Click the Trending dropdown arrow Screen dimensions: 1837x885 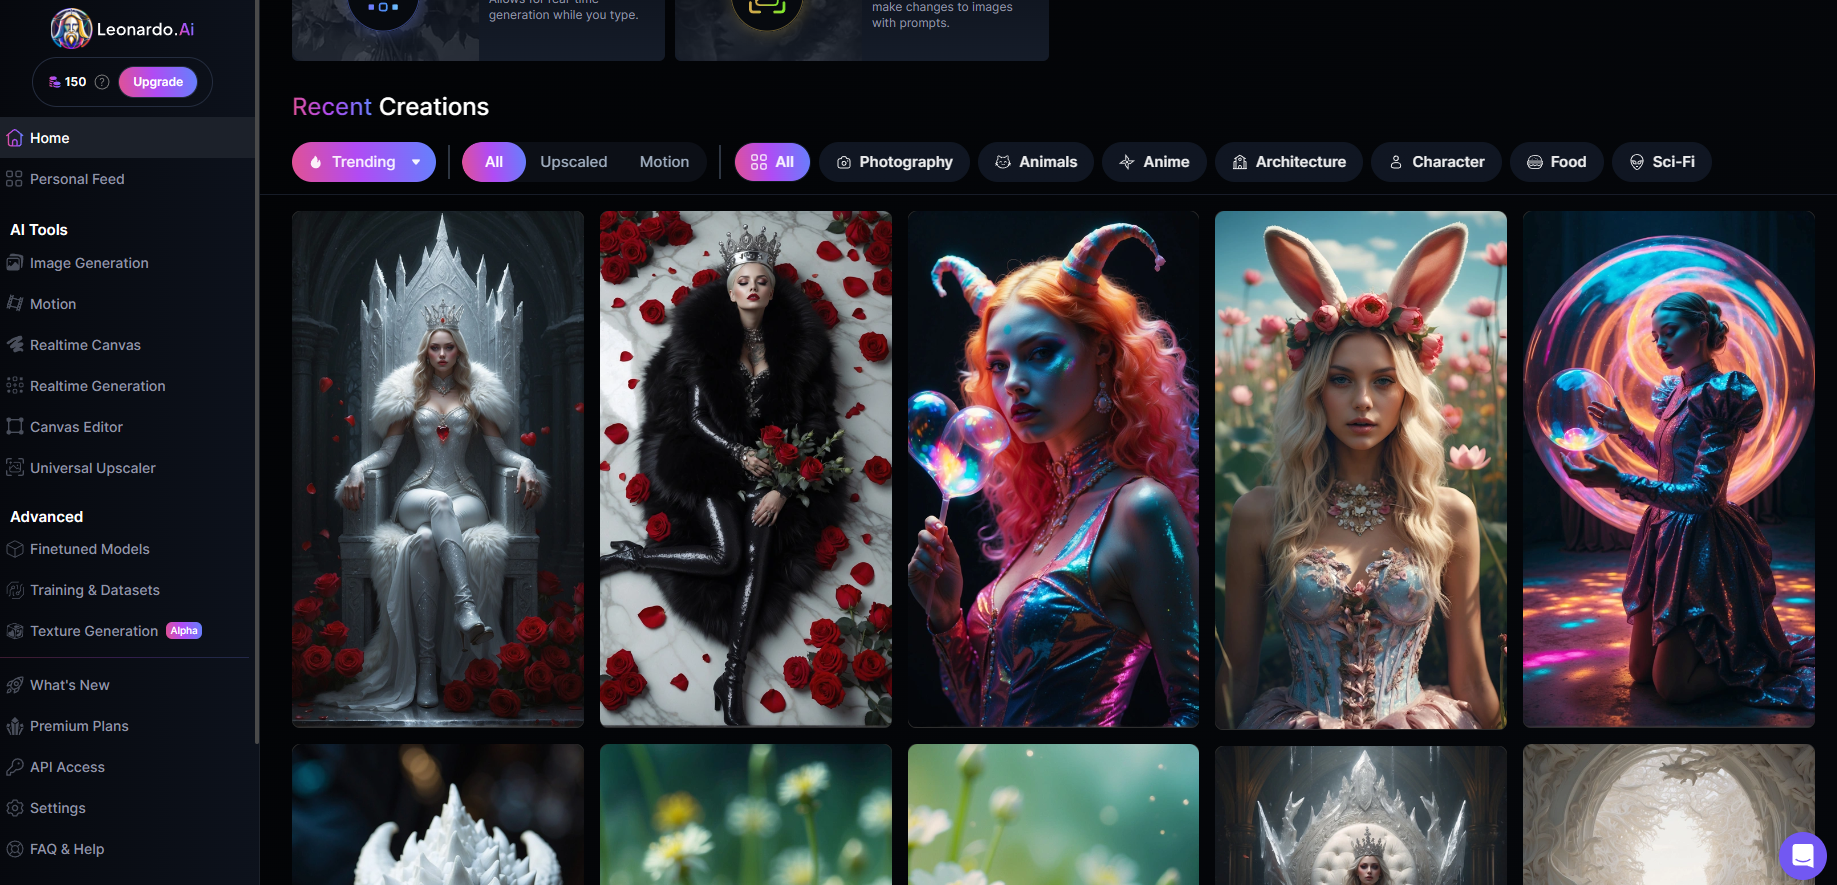pyautogui.click(x=416, y=162)
